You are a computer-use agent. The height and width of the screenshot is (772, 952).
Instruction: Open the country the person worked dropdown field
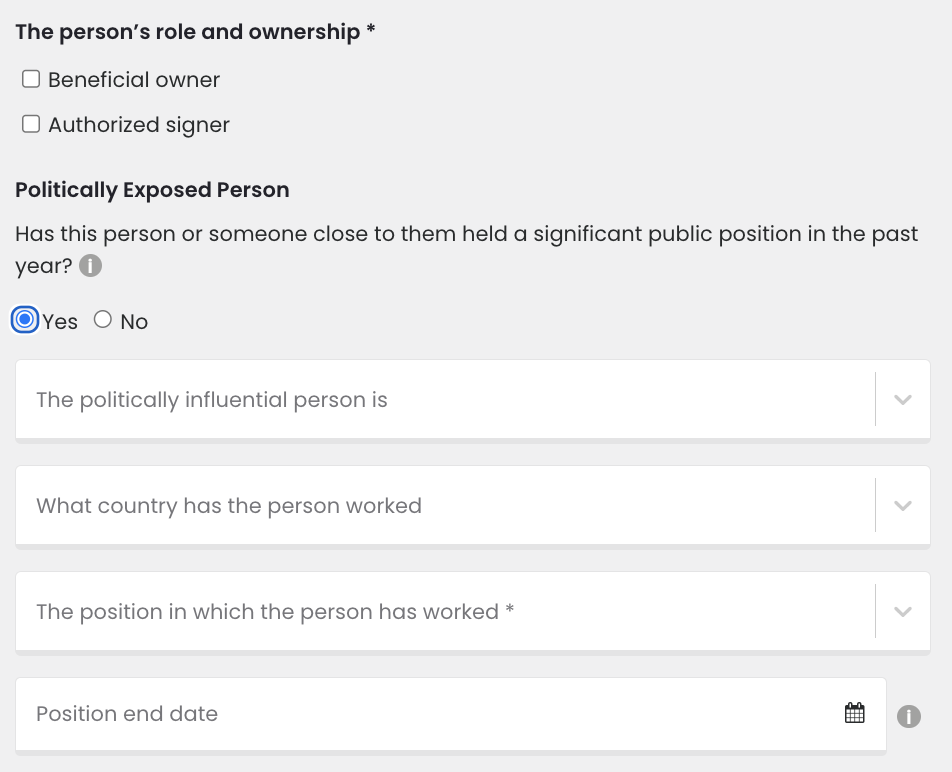tap(472, 506)
